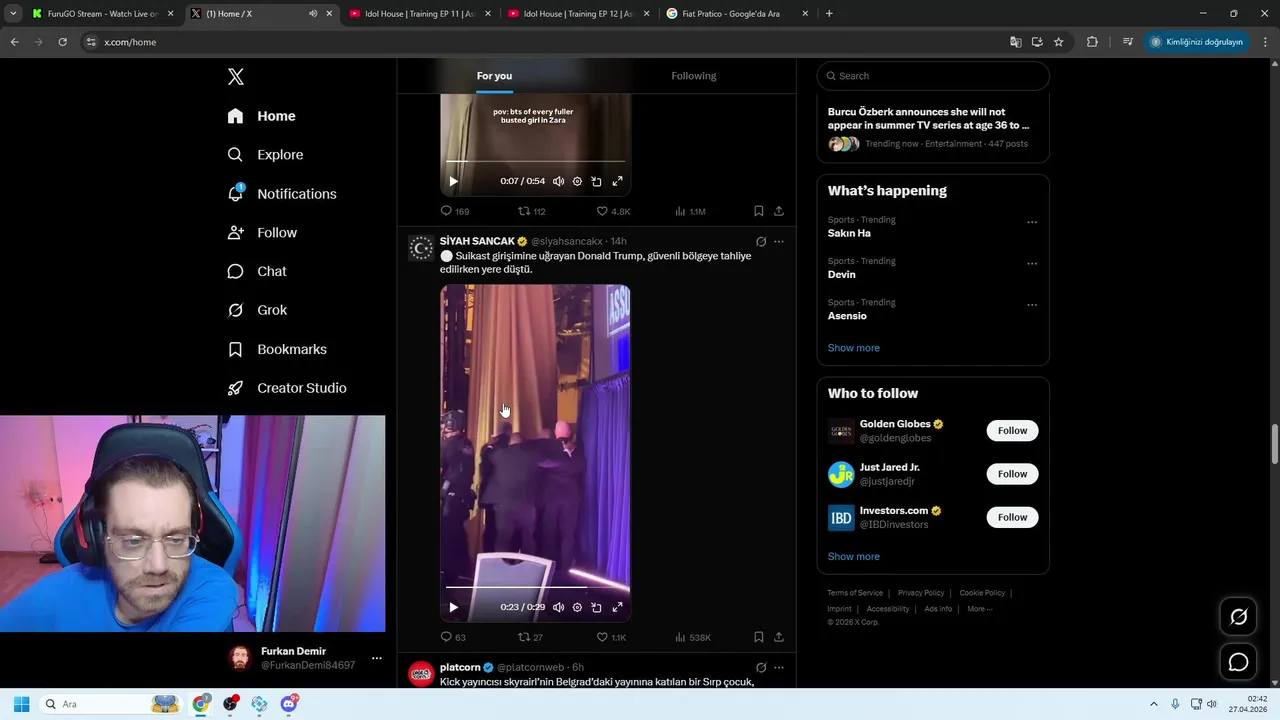1280x720 pixels.
Task: Open the More footer menu
Action: (x=979, y=609)
